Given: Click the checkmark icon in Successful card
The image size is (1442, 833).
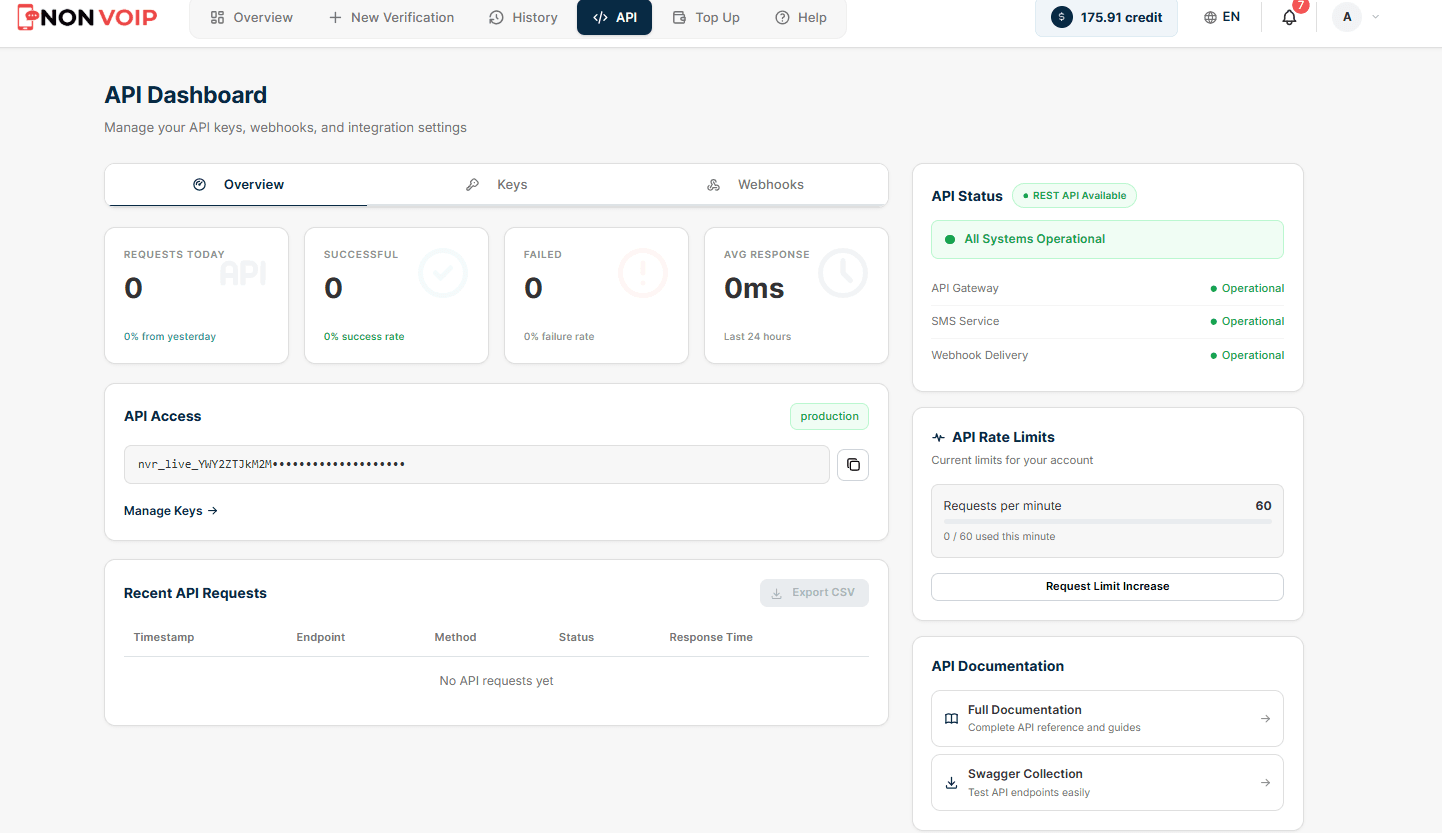Looking at the screenshot, I should 443,273.
